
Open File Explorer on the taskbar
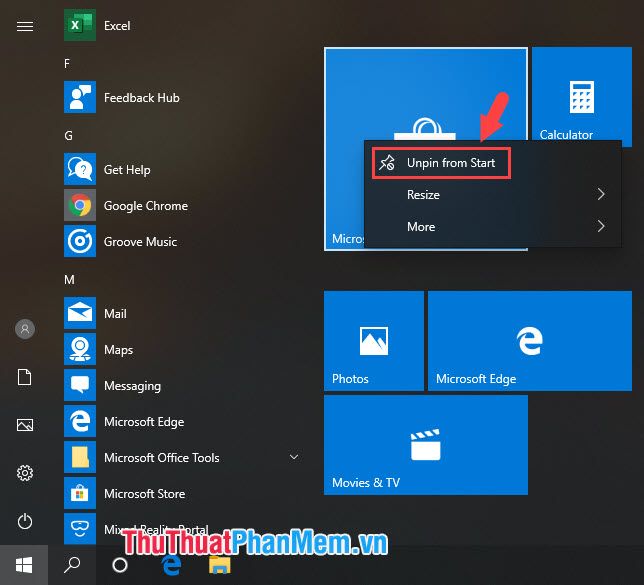(x=220, y=565)
